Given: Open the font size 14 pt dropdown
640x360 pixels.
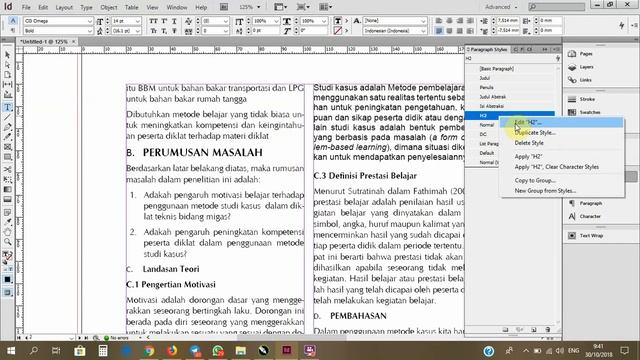Looking at the screenshot, I should [127, 21].
